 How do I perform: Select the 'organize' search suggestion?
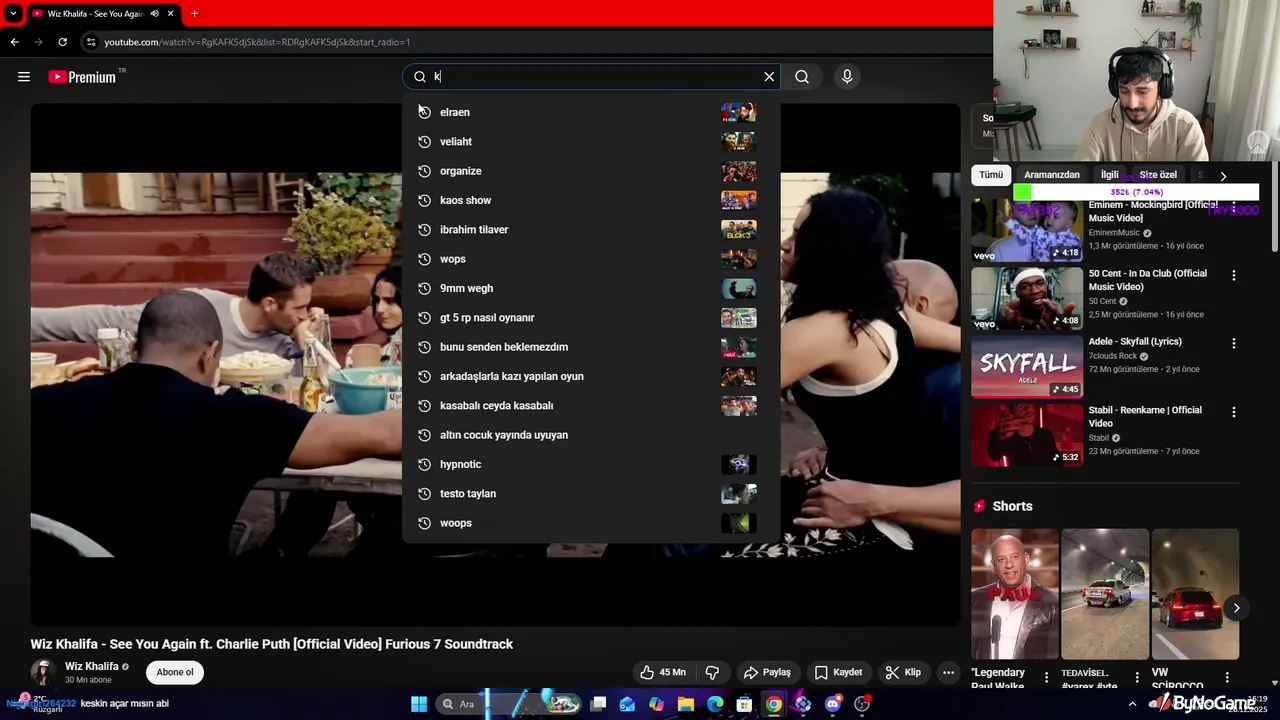click(x=591, y=171)
